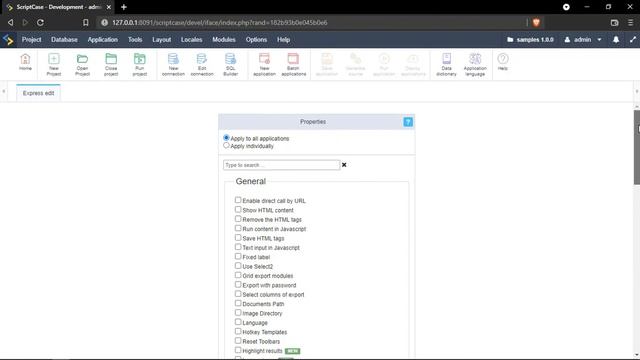Check Highlight results option
Viewport: 640px width, 360px height.
pyautogui.click(x=238, y=350)
